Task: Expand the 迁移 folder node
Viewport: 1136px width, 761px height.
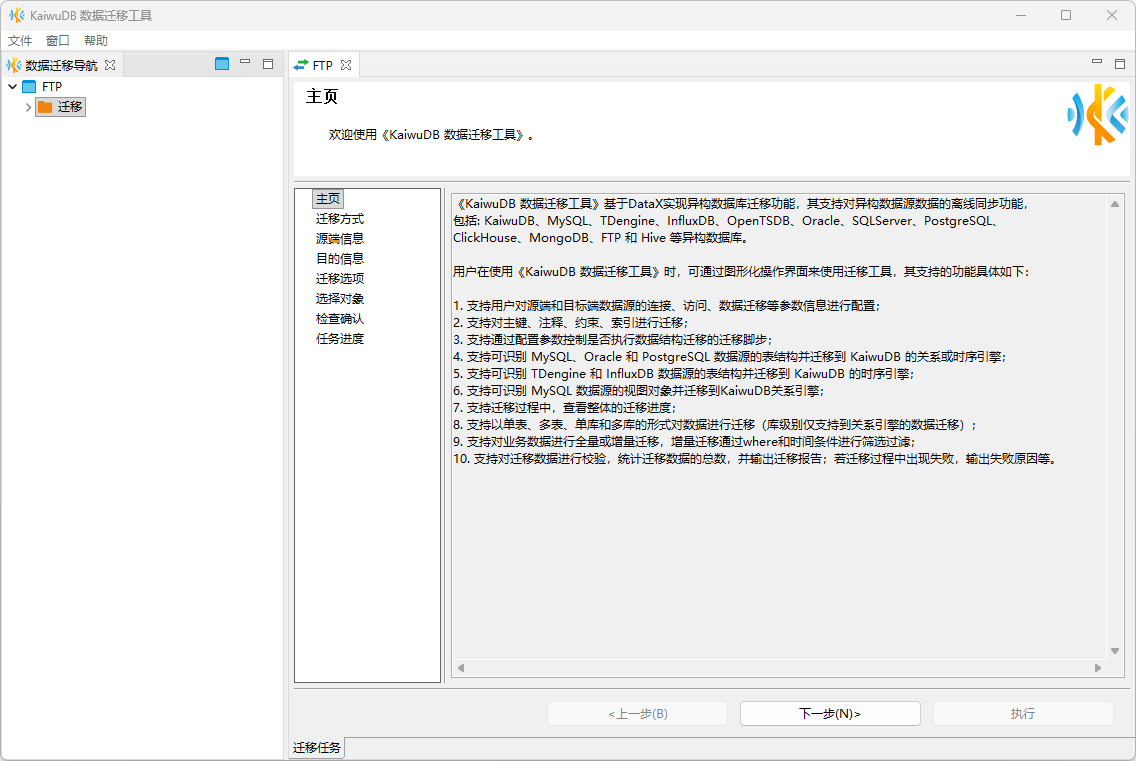Action: [x=28, y=107]
